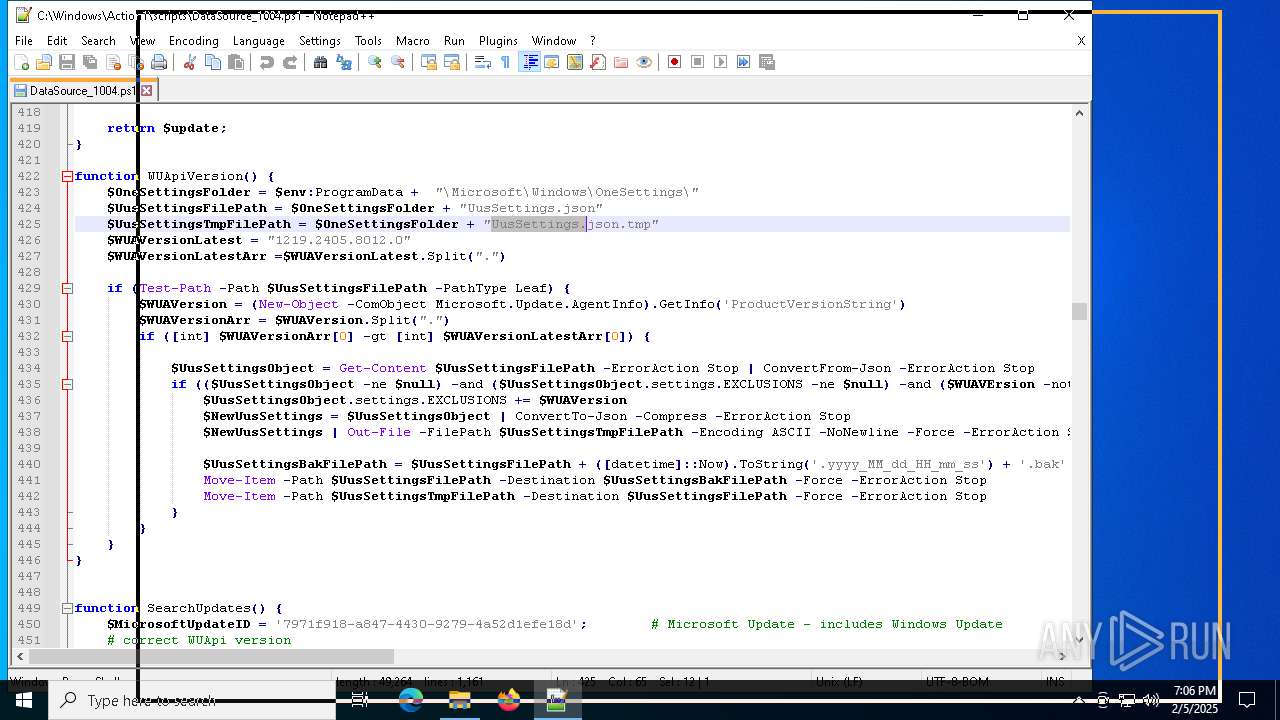Open the notification center icon
This screenshot has width=1280, height=720.
pyautogui.click(x=1247, y=700)
